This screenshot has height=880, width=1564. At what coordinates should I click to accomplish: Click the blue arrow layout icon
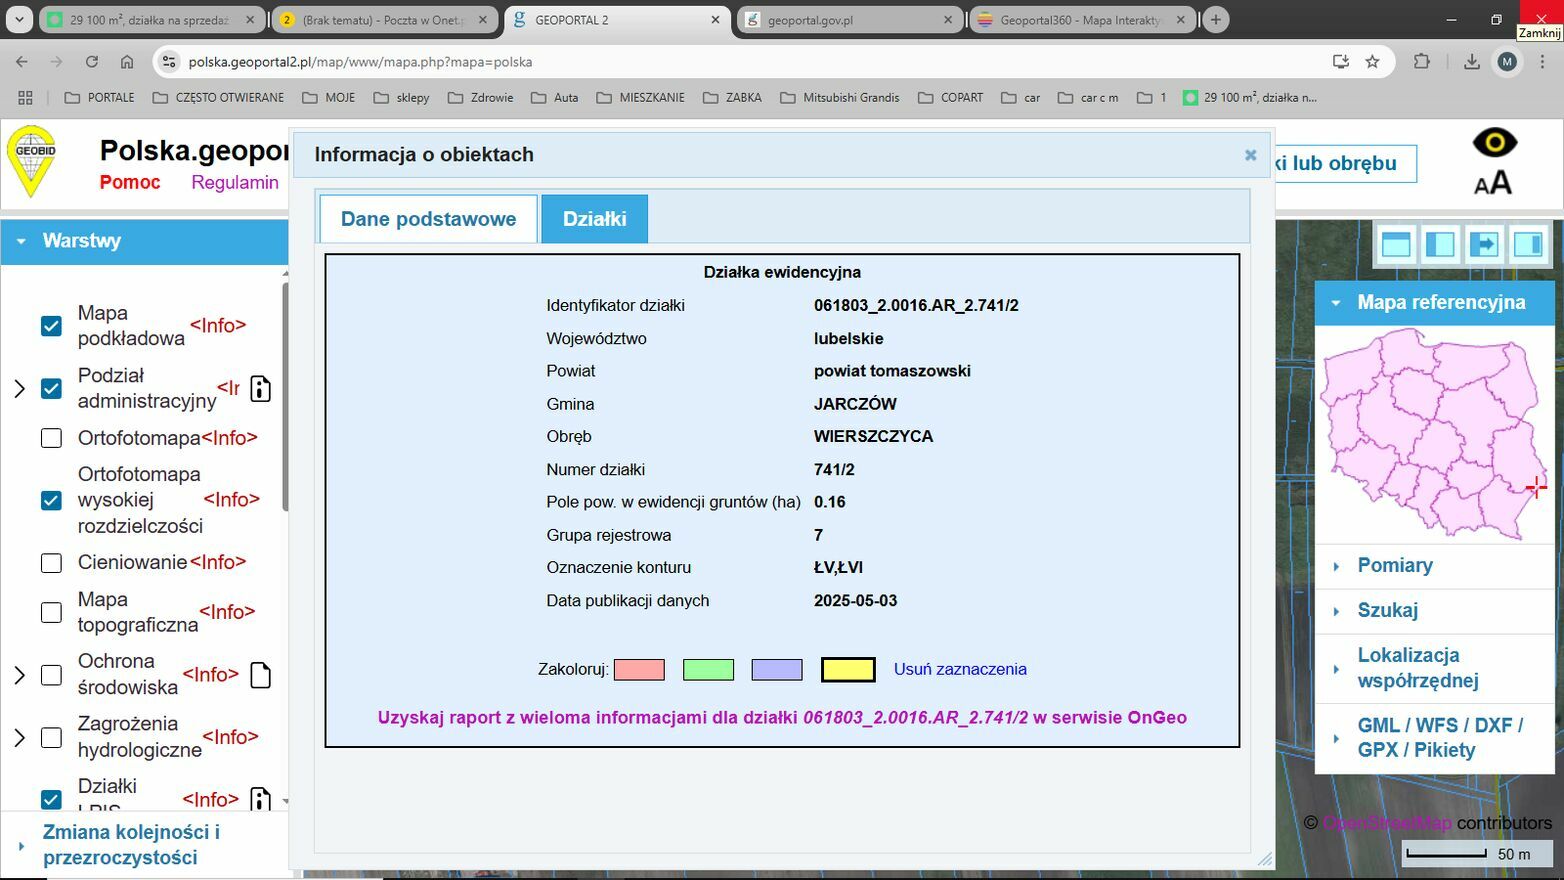1484,244
